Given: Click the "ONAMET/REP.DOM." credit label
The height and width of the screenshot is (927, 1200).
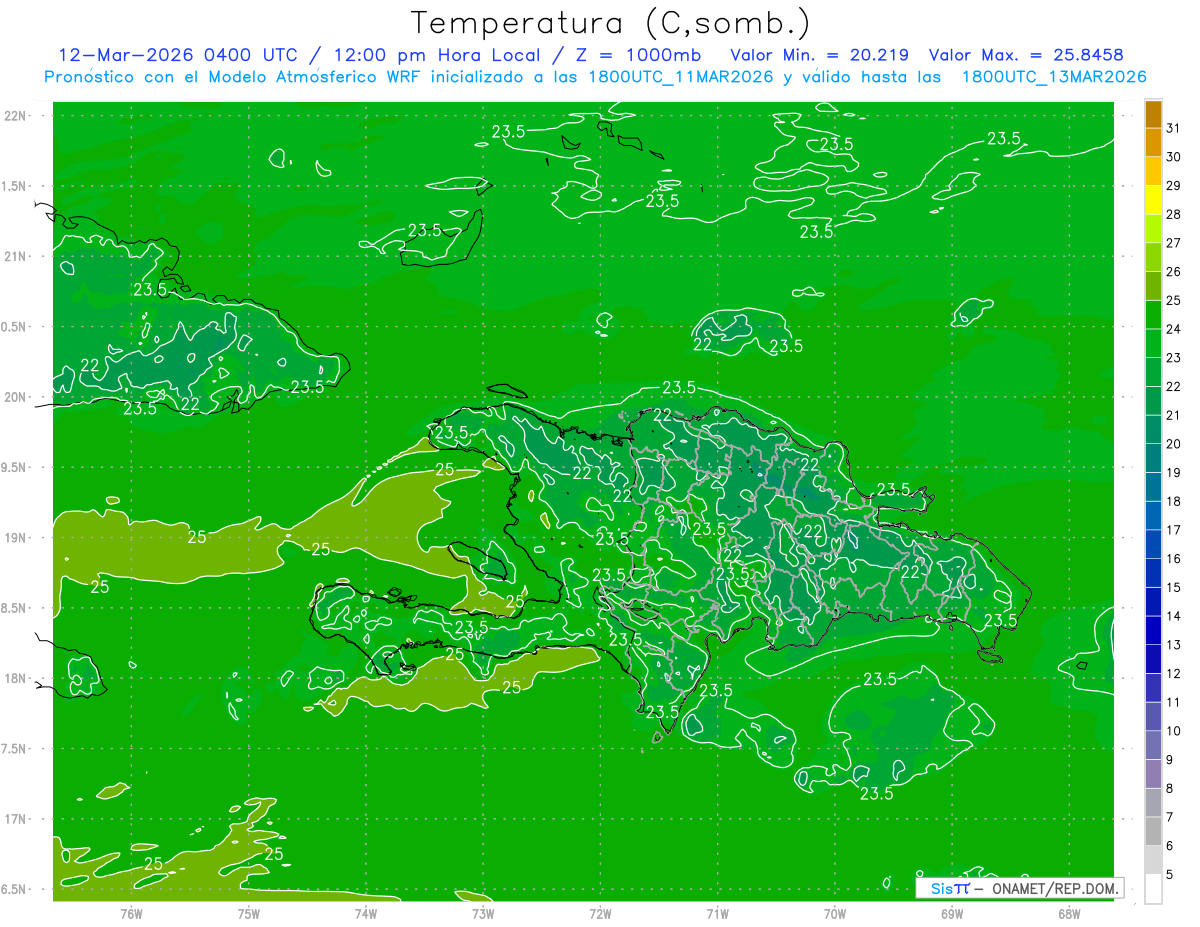Looking at the screenshot, I should coord(1054,888).
